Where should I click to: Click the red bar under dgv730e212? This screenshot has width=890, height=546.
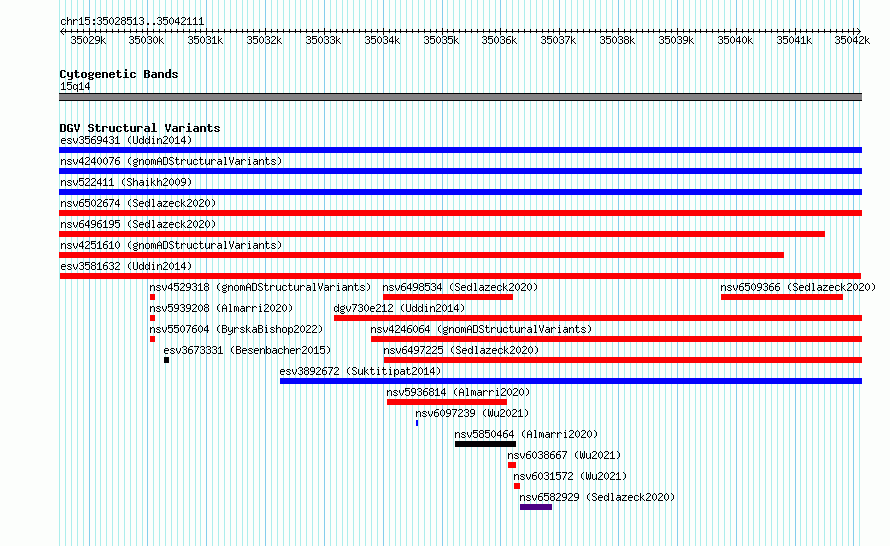598,318
